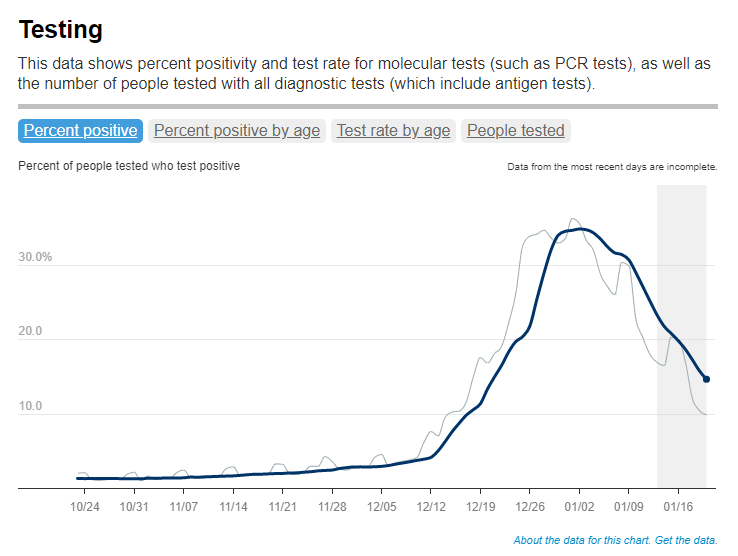Switch to Percent positive by age tab
This screenshot has height=556, width=738.
pyautogui.click(x=237, y=130)
